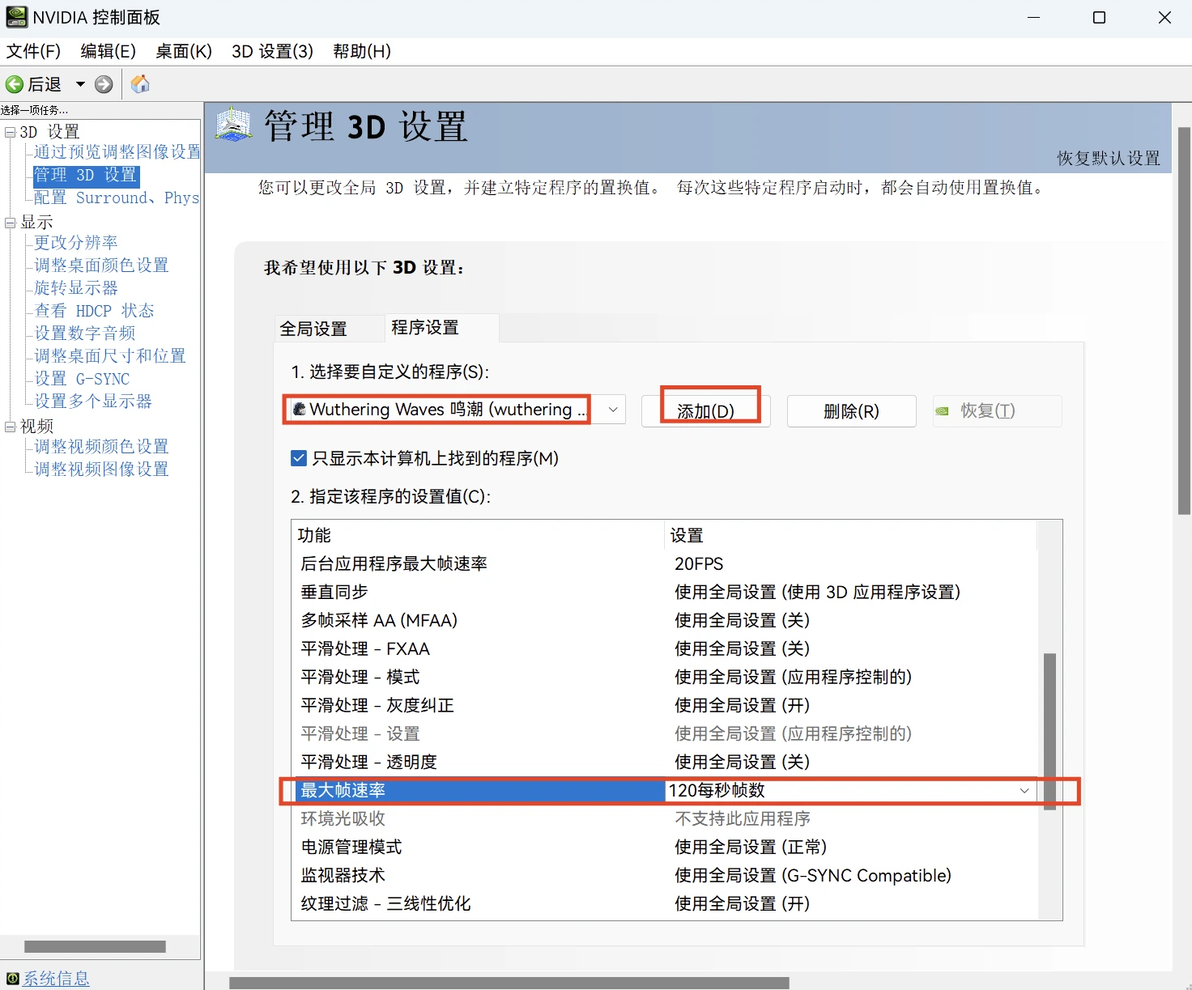Screen dimensions: 1192x990
Task: Click the green Back arrow icon
Action: (x=14, y=84)
